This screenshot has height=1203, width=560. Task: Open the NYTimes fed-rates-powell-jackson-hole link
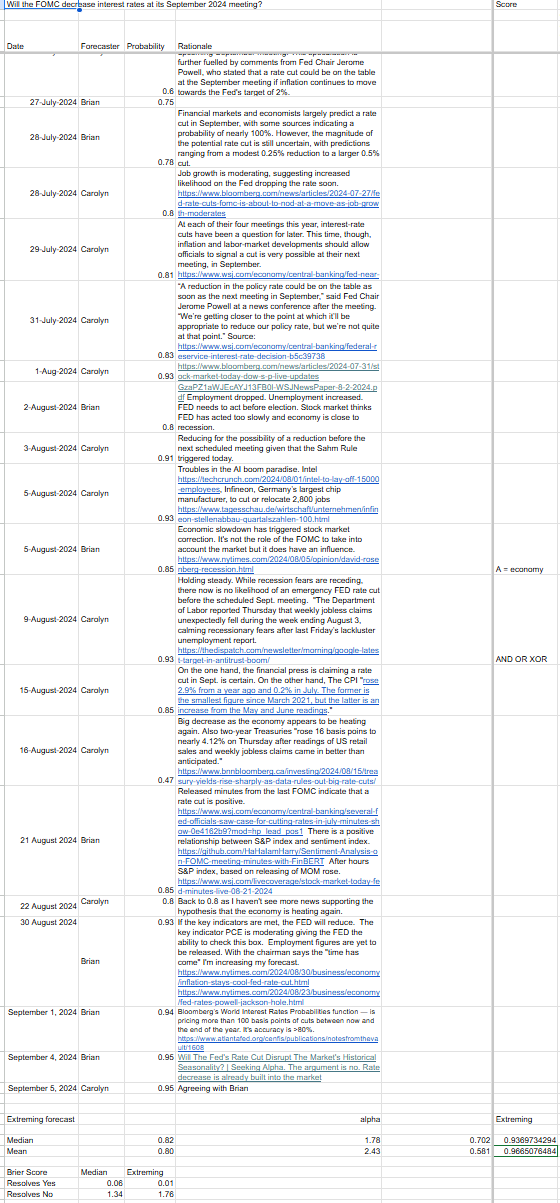point(278,995)
